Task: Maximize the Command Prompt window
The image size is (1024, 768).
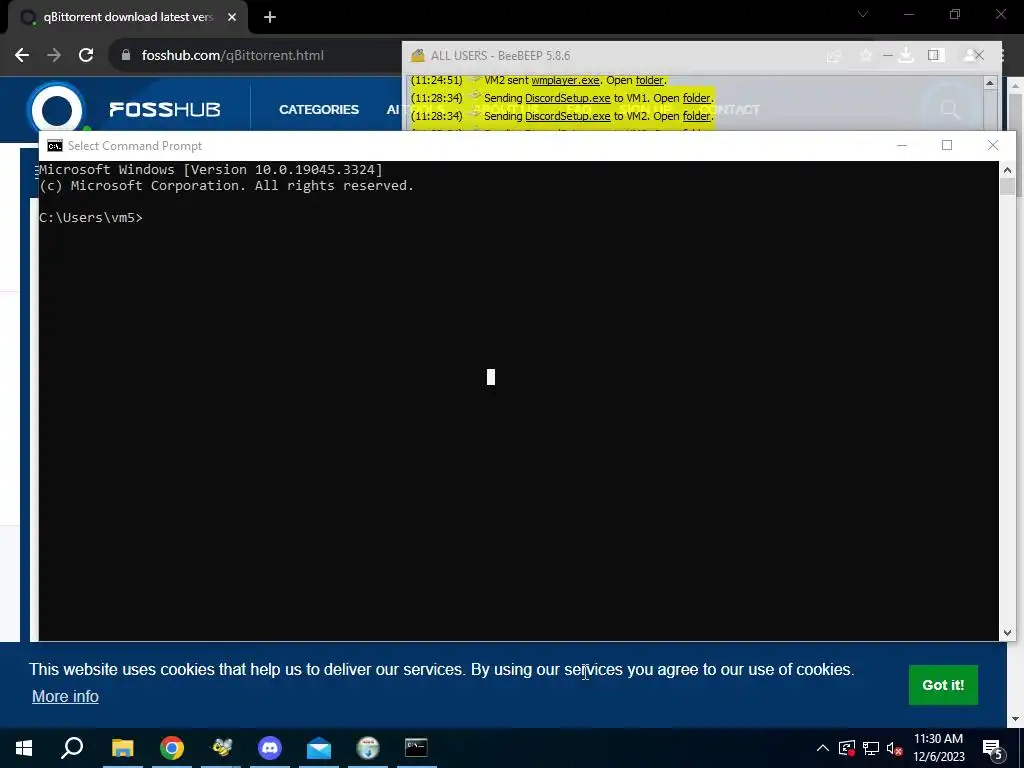Action: [x=947, y=145]
